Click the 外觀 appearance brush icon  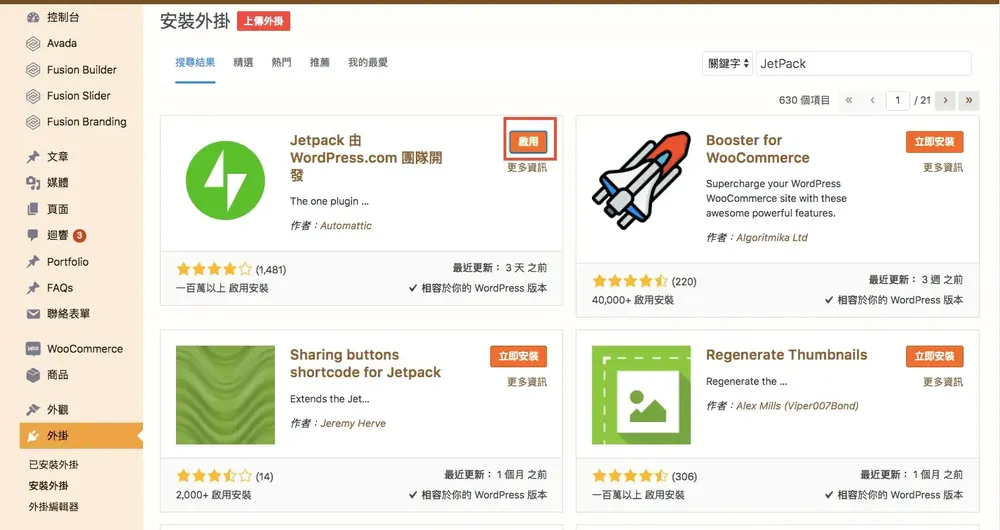coord(33,409)
